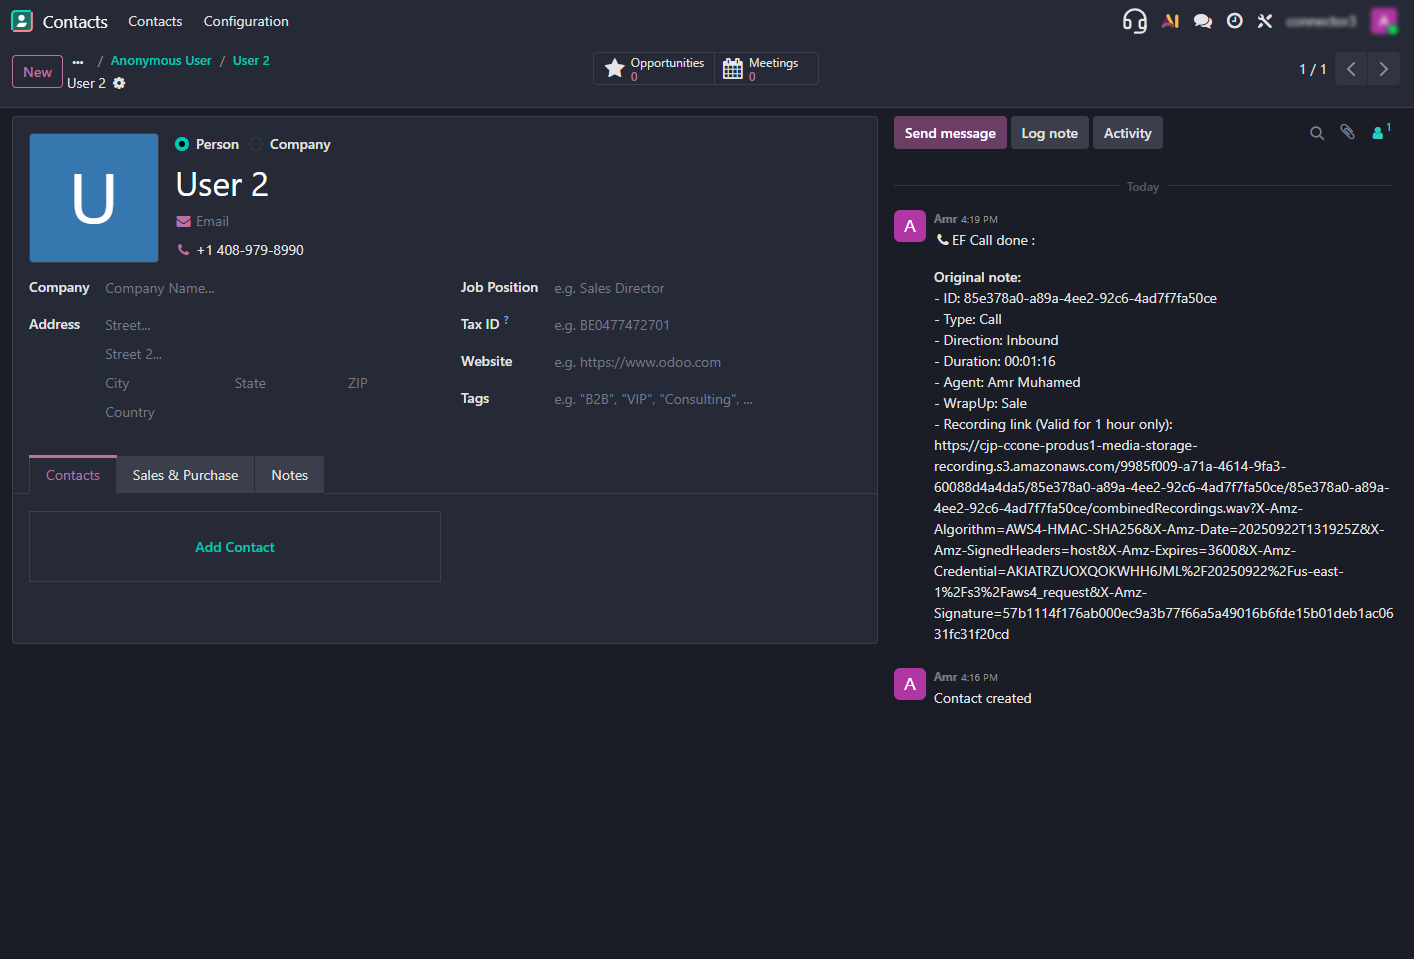Search messages with chatter magnifier icon
Screen dimensions: 1414x959
1317,133
